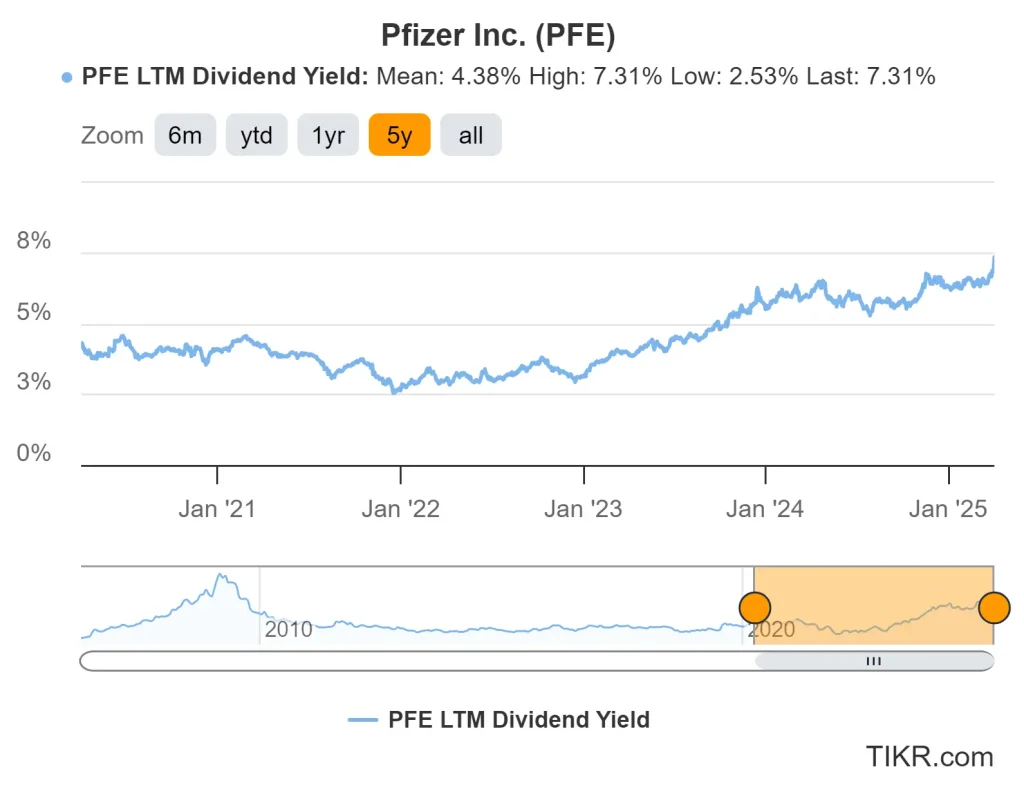Click the highlighted 5y zoom button

[x=399, y=135]
